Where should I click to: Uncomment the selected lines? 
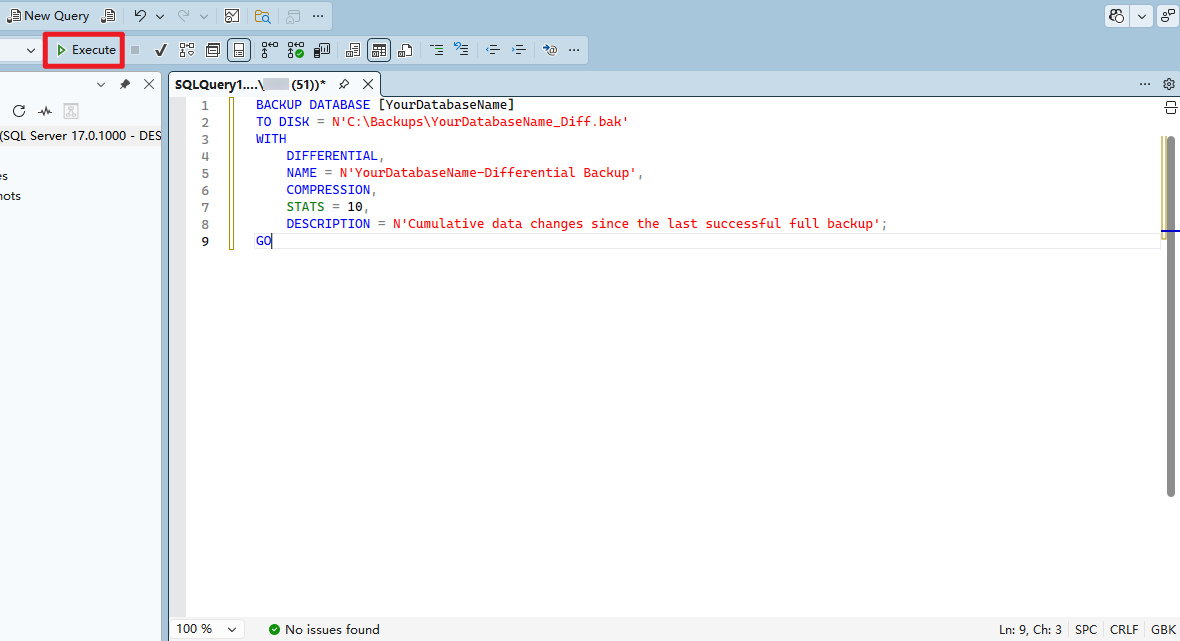[461, 50]
